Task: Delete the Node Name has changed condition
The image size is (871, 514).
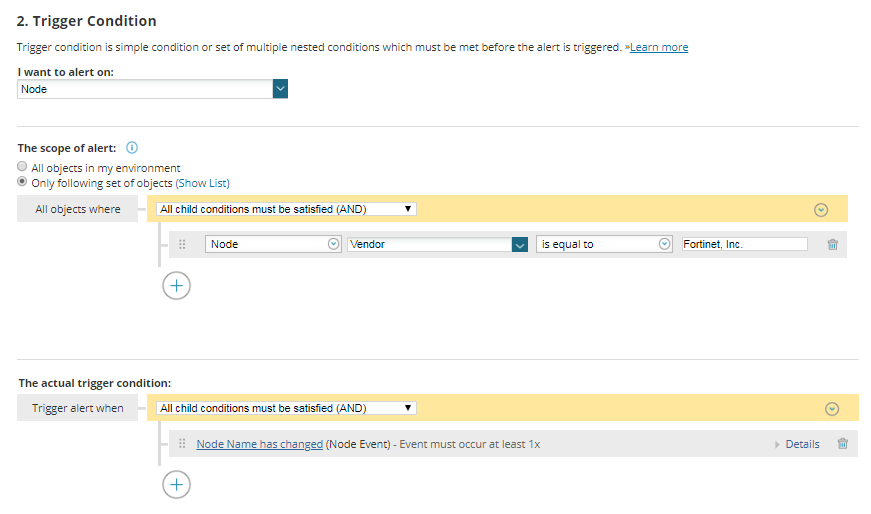Action: pos(843,443)
